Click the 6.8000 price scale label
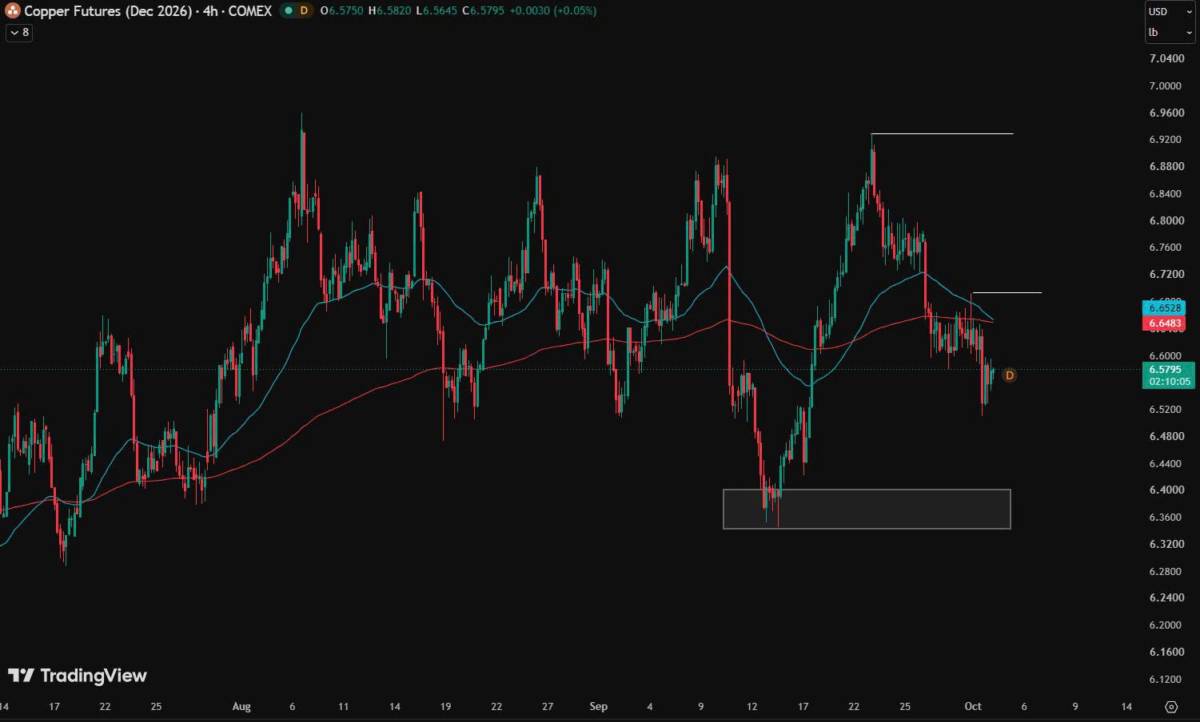The height and width of the screenshot is (722, 1200). coord(1165,221)
